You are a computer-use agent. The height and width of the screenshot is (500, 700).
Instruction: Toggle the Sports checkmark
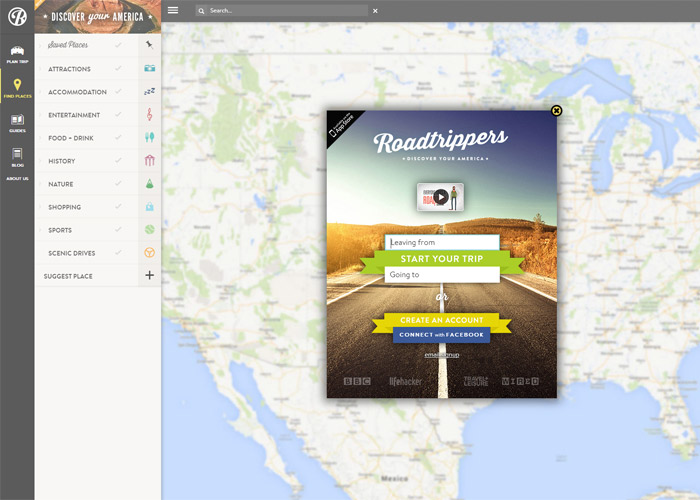[x=118, y=229]
